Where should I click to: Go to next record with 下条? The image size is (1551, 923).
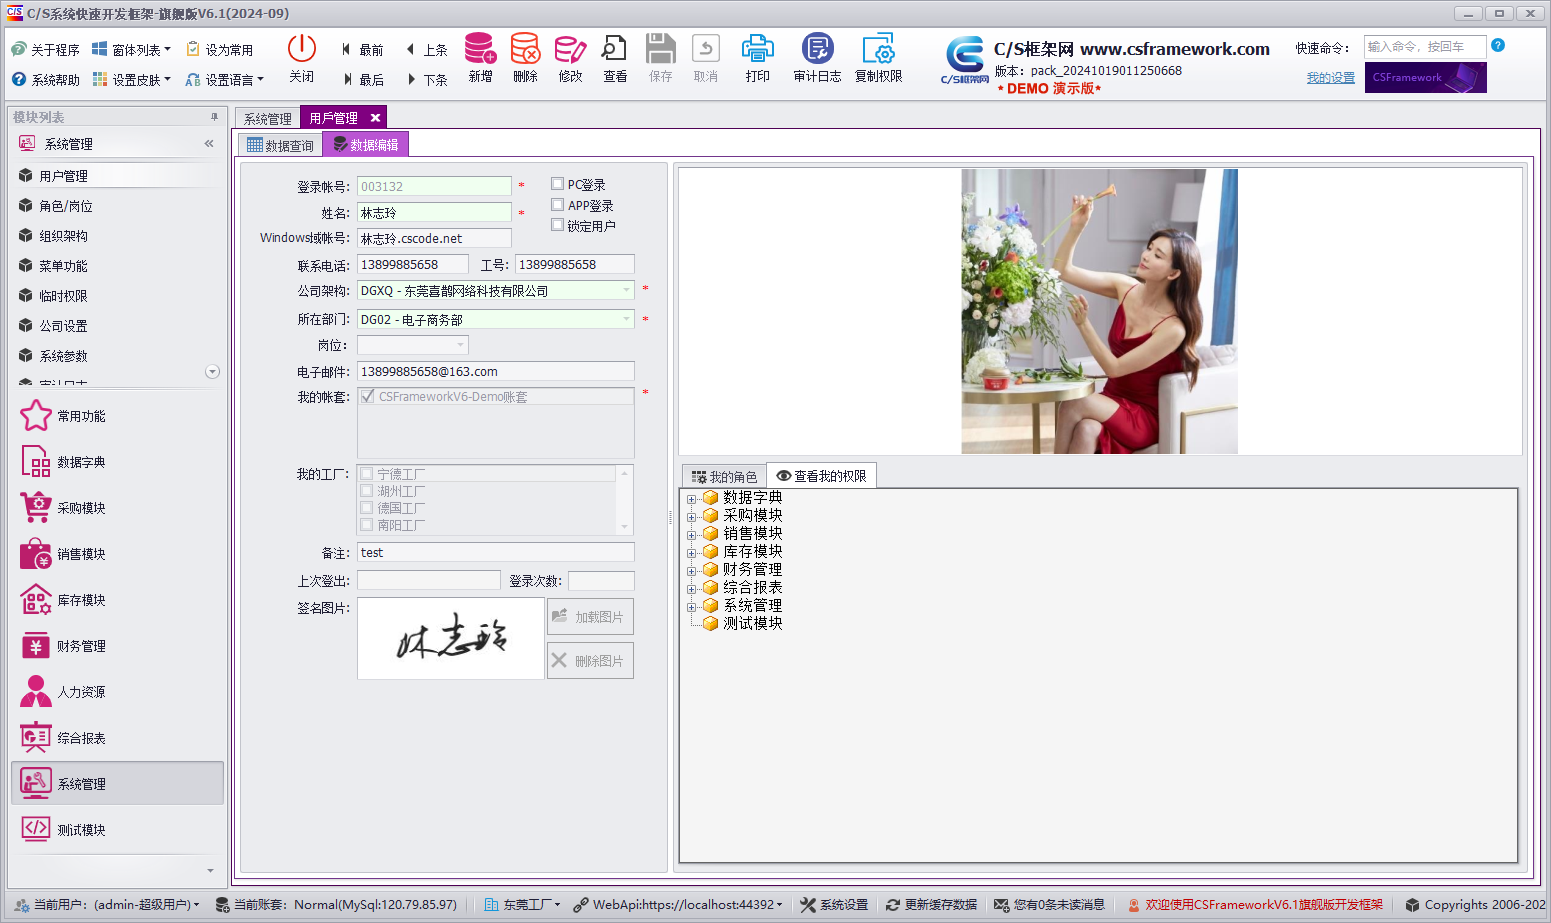tap(427, 80)
